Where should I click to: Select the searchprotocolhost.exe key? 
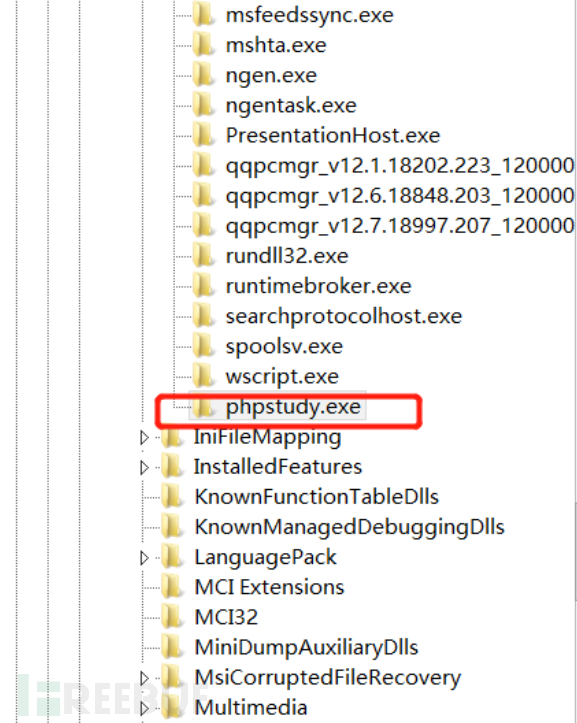click(x=344, y=317)
